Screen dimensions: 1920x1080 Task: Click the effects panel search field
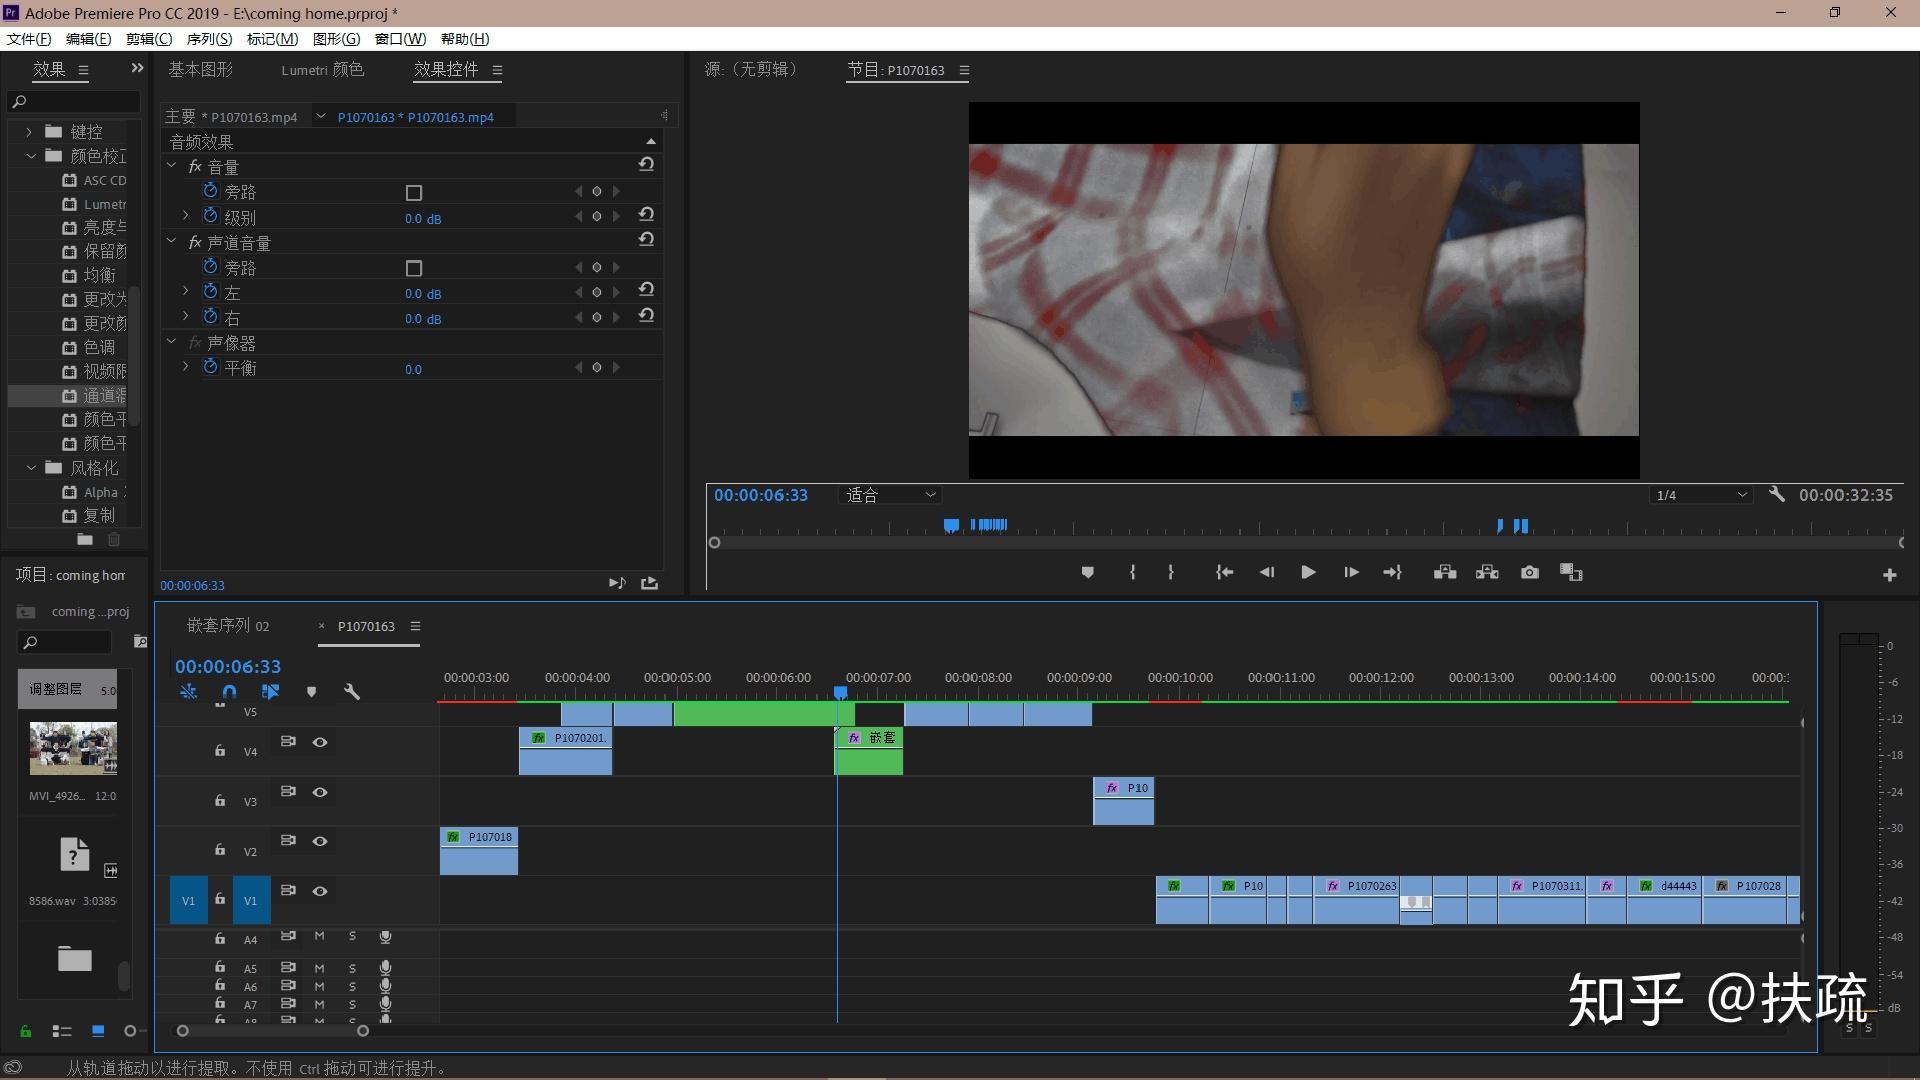coord(74,101)
